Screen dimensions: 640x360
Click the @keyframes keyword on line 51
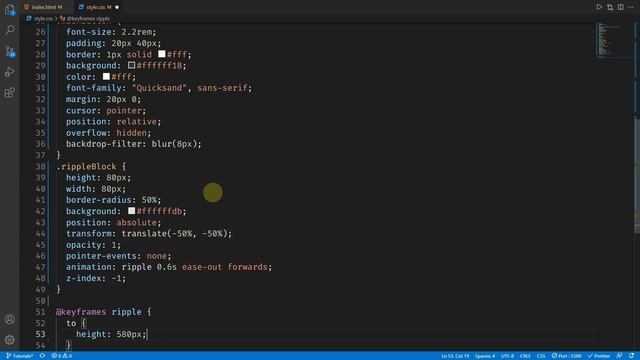click(81, 312)
